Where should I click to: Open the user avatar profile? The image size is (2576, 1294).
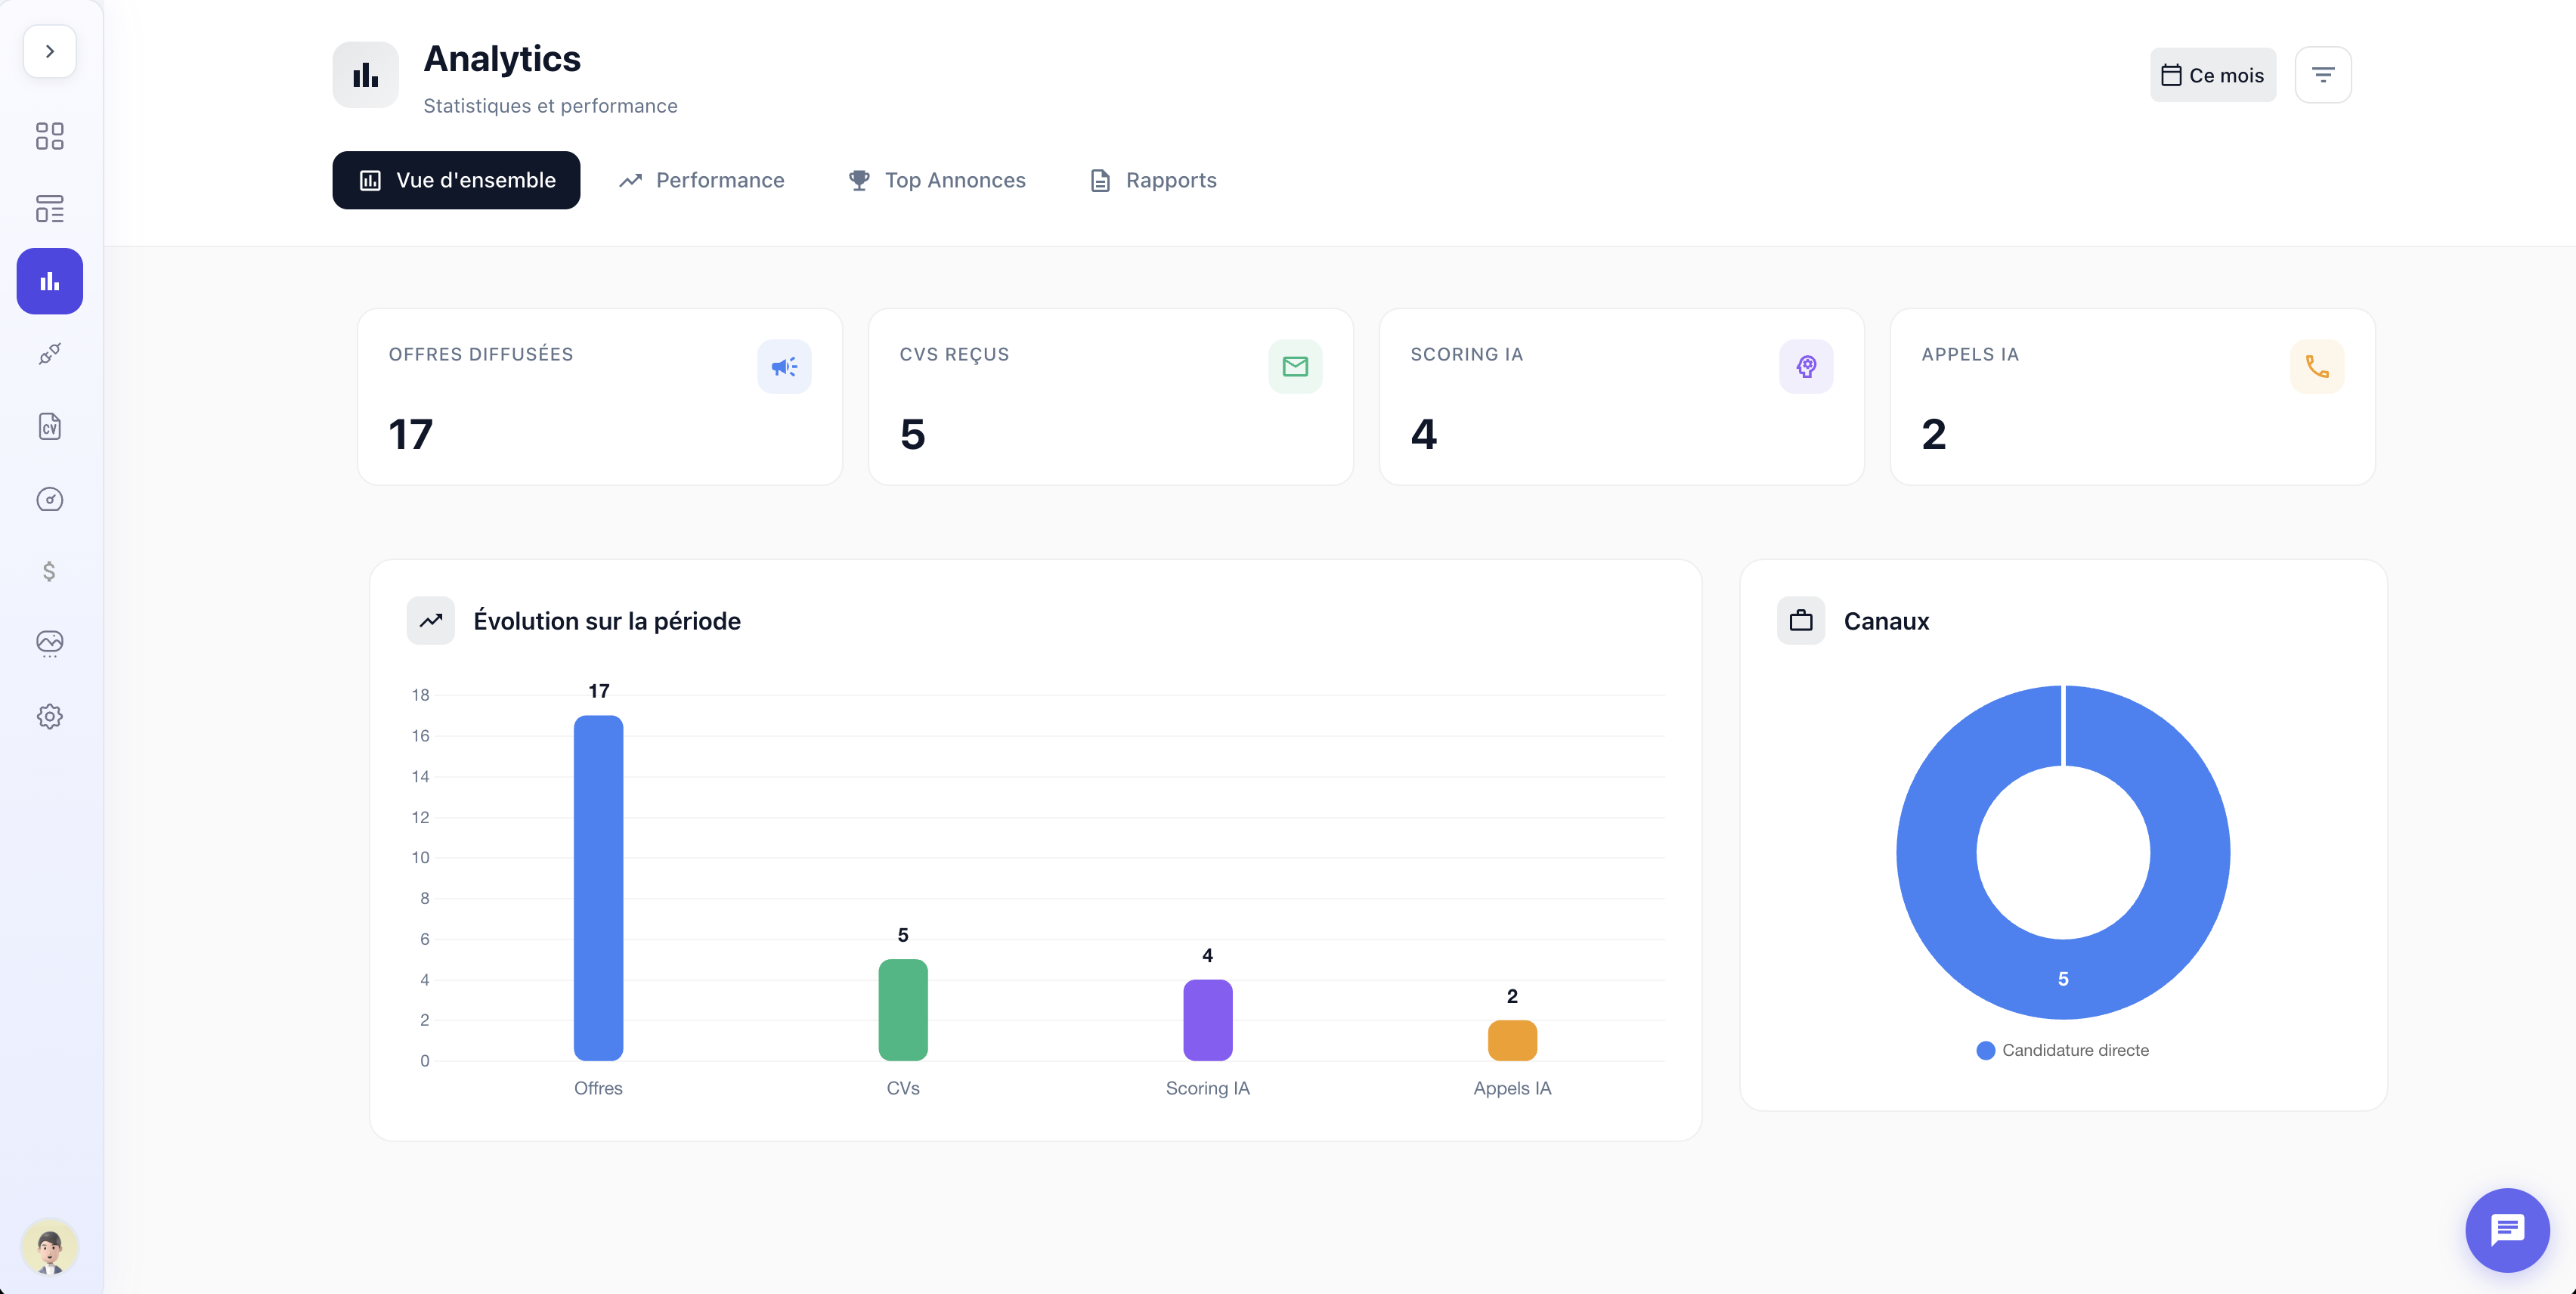click(49, 1246)
